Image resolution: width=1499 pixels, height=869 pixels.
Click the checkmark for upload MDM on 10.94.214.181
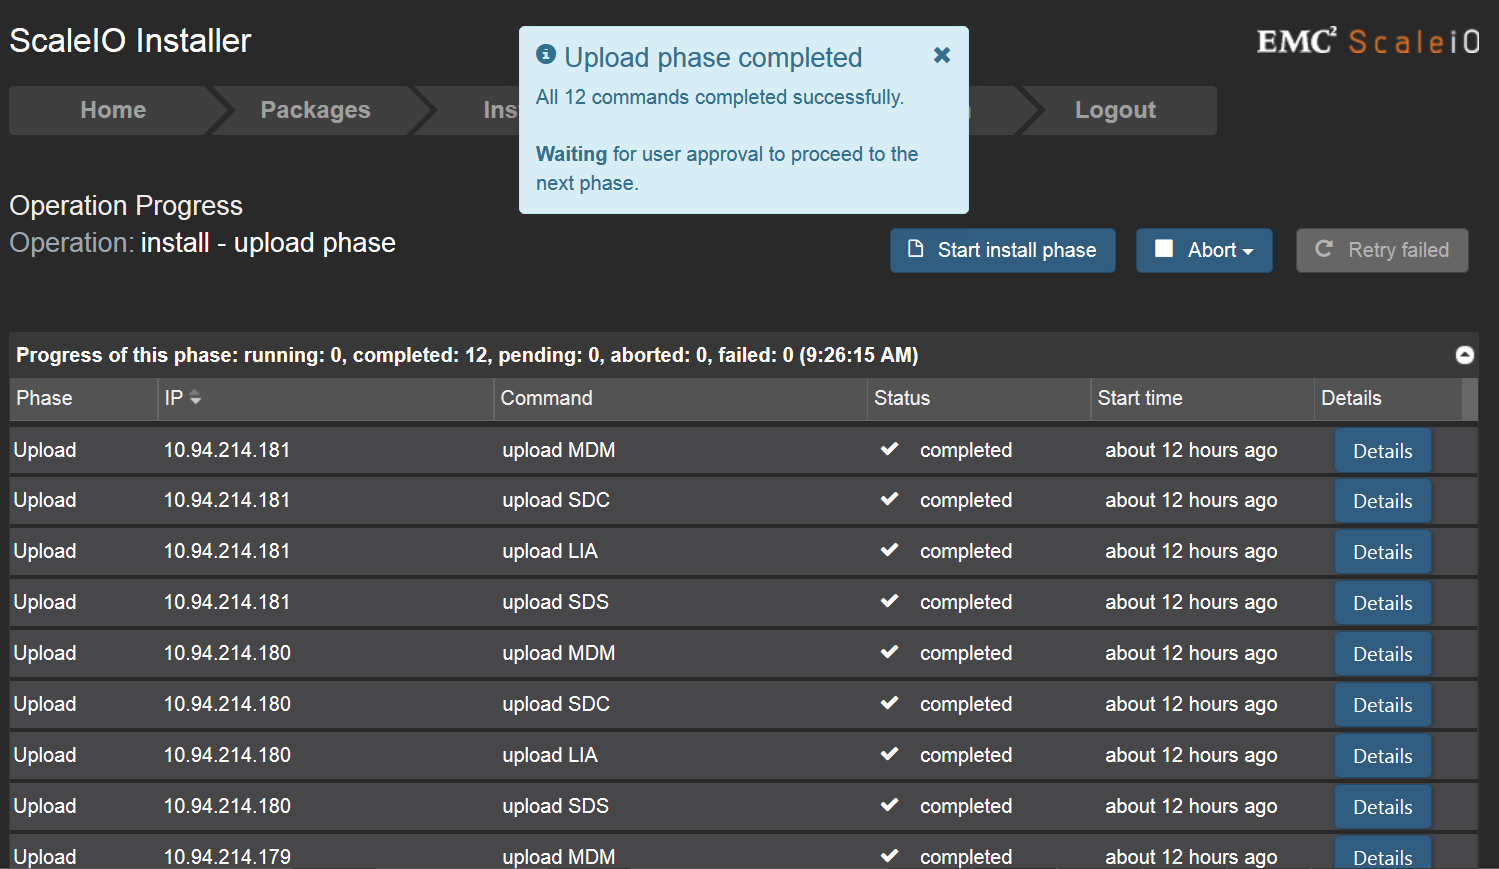coord(889,449)
